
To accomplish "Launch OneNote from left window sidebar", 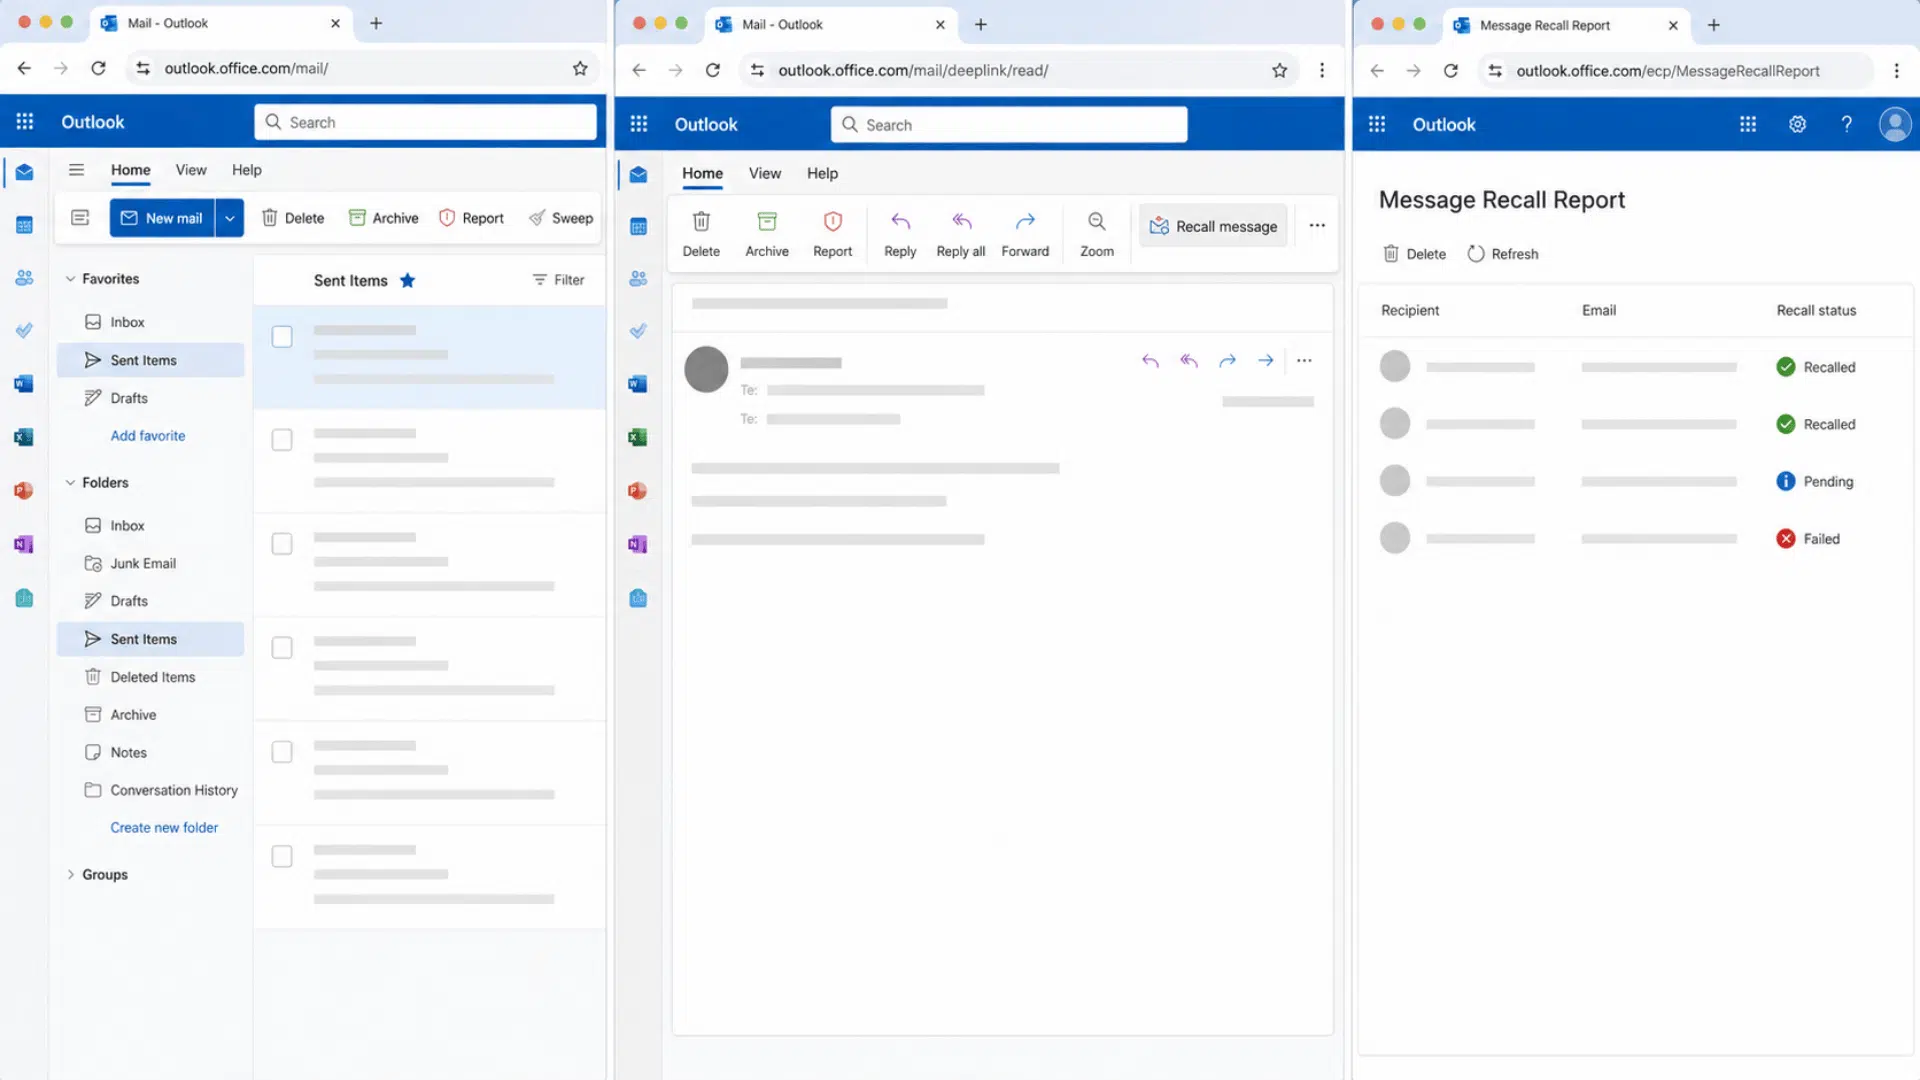I will [25, 544].
